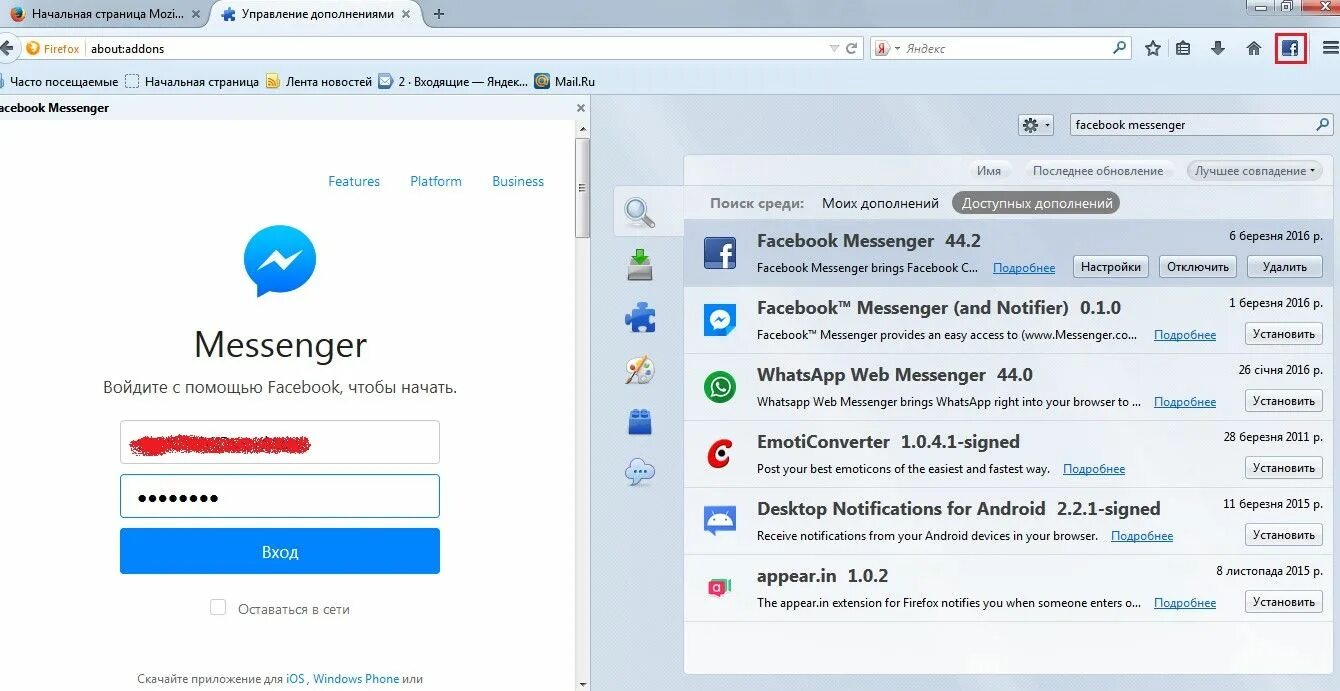The width and height of the screenshot is (1340, 691).
Task: Install WhatsApp Web Messenger add-on
Action: point(1284,401)
